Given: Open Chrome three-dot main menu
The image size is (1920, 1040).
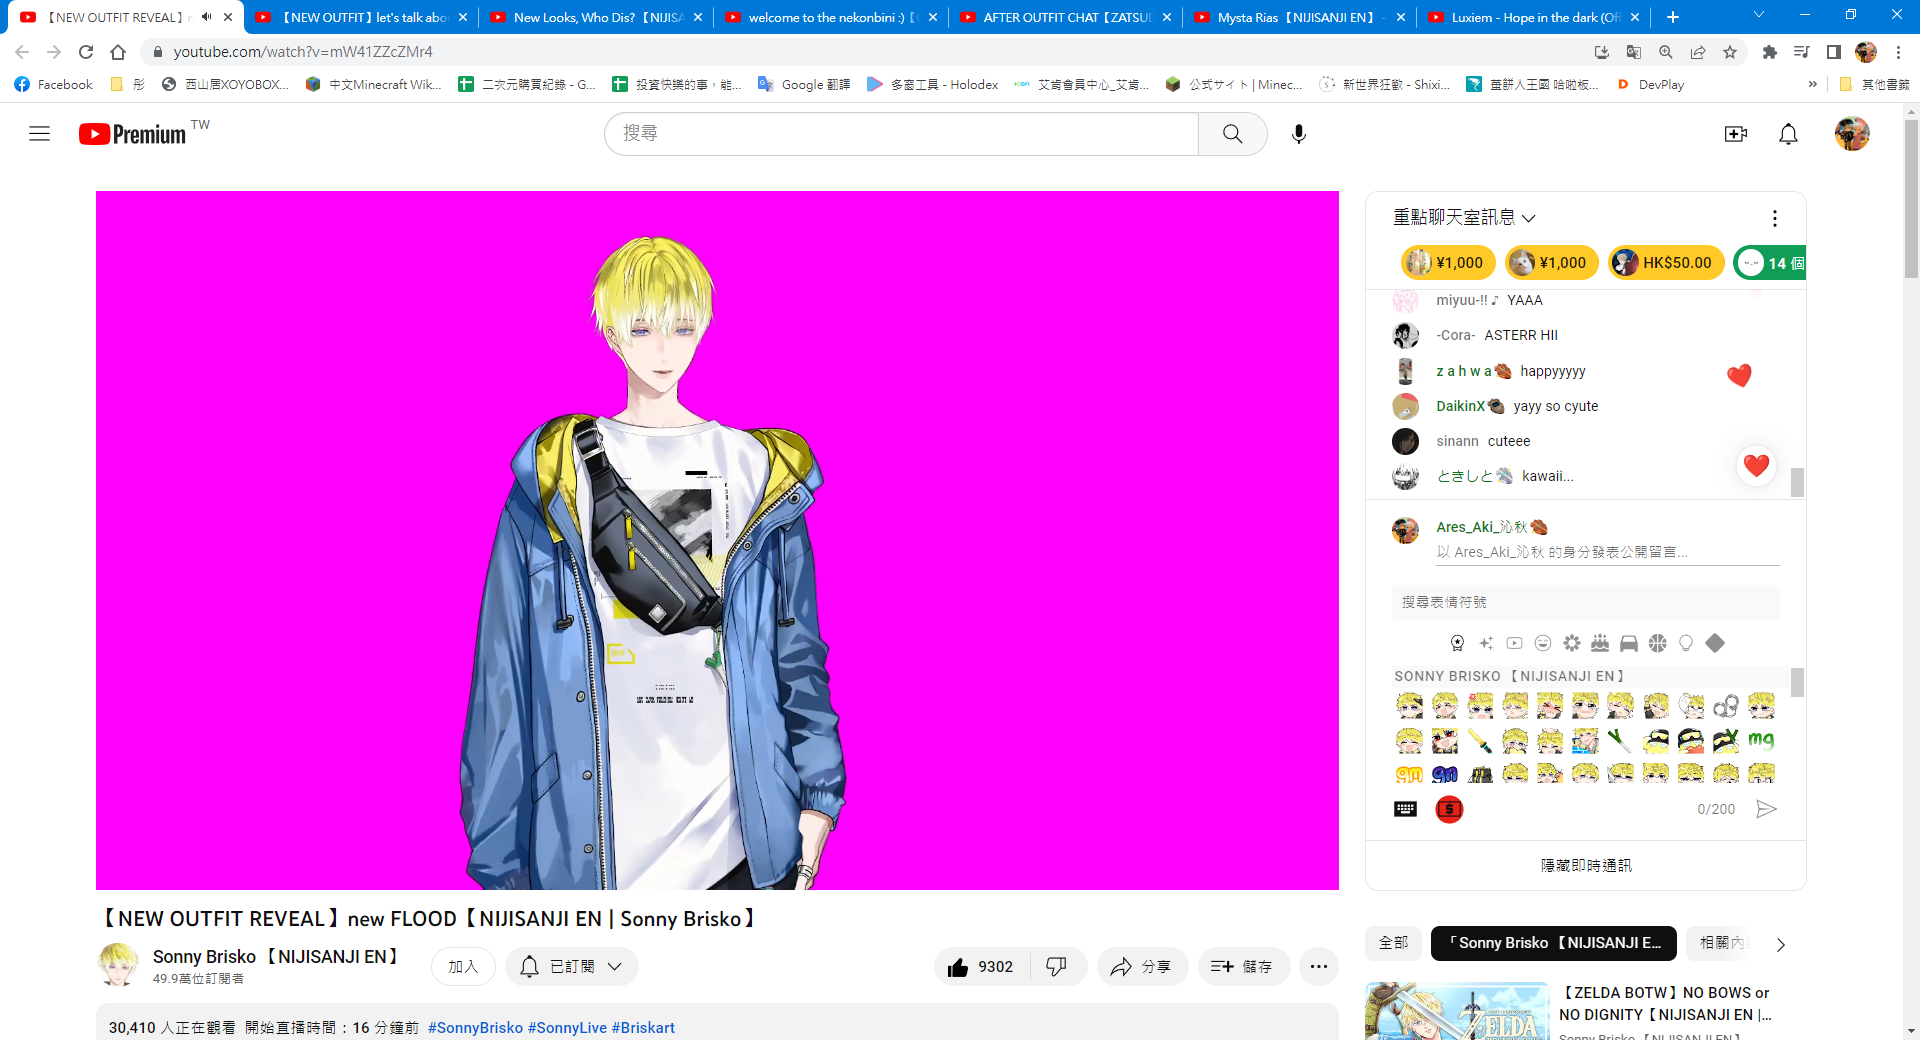Looking at the screenshot, I should (x=1898, y=52).
